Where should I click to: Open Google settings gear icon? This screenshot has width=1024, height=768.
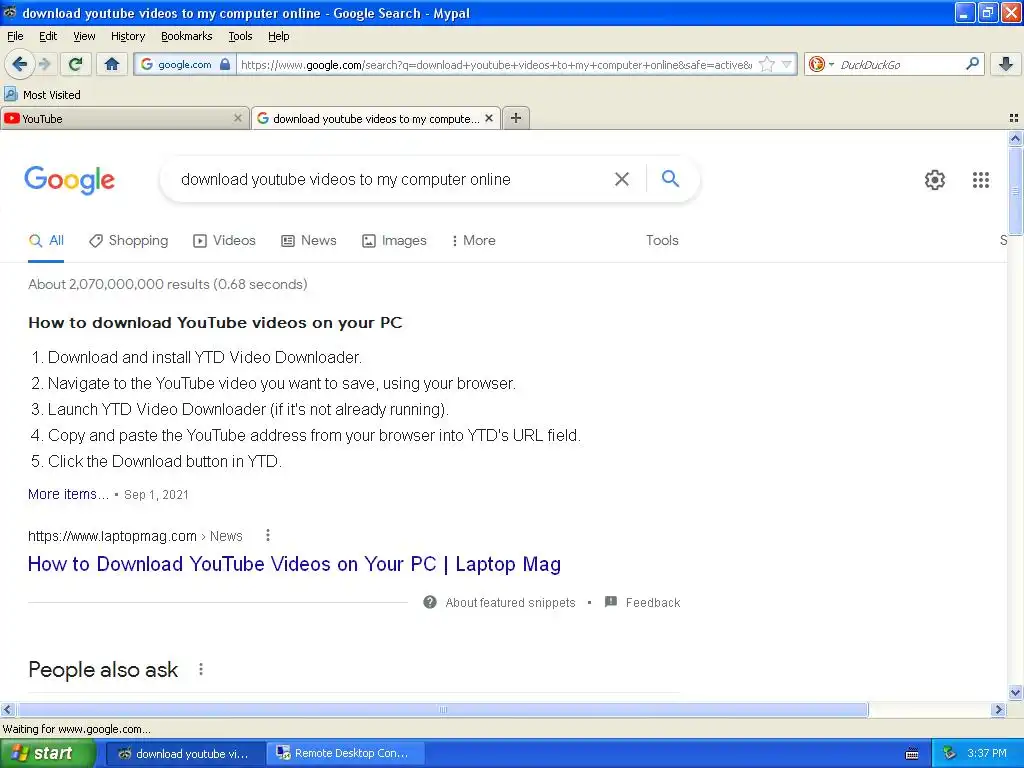point(935,180)
